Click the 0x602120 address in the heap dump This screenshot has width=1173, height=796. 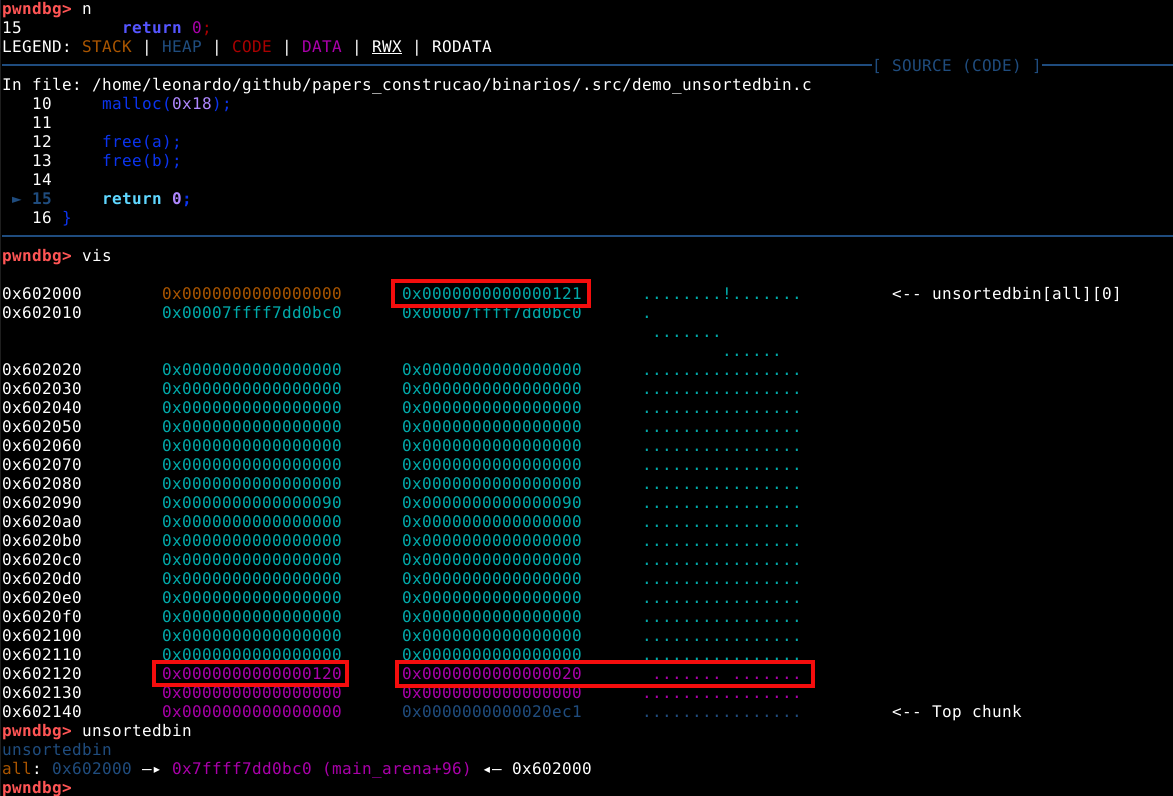pyautogui.click(x=41, y=674)
